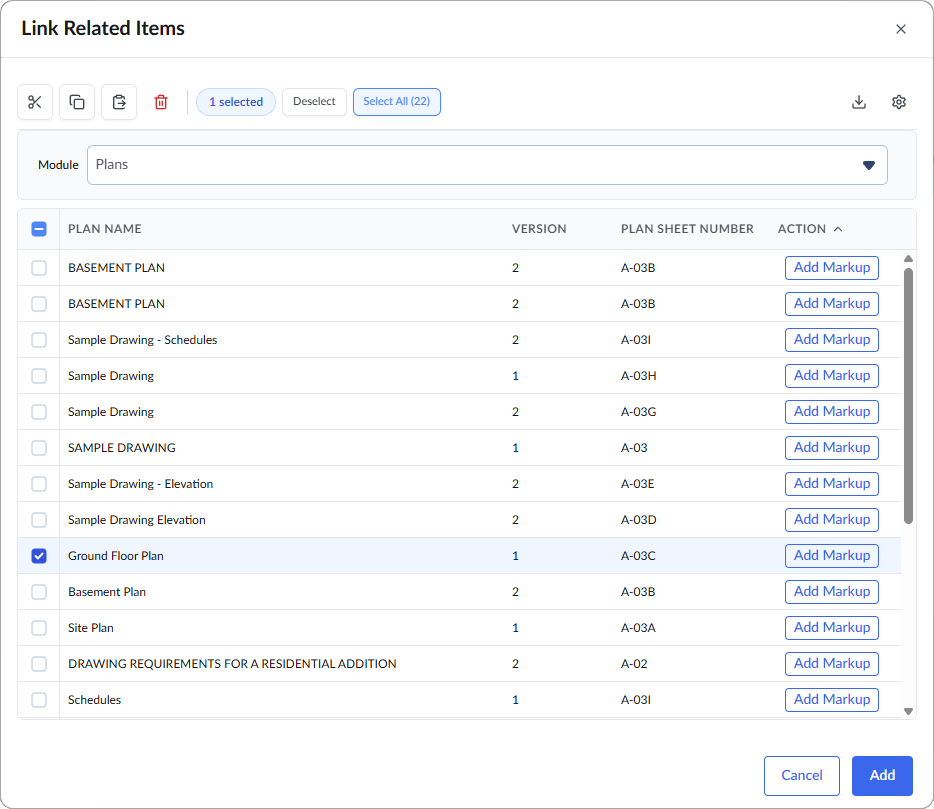Close the Link Related Items dialog
Image resolution: width=934 pixels, height=809 pixels.
point(901,29)
